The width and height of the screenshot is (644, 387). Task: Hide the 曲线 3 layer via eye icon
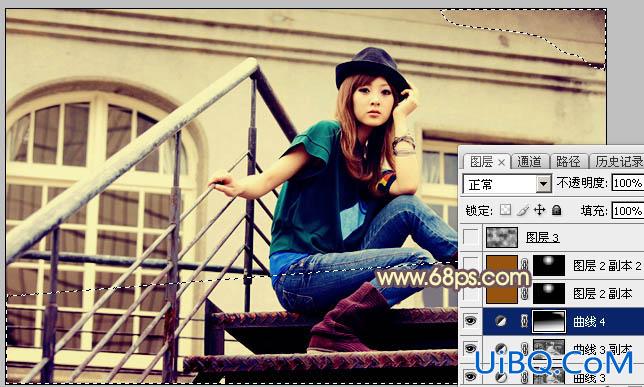[x=471, y=376]
